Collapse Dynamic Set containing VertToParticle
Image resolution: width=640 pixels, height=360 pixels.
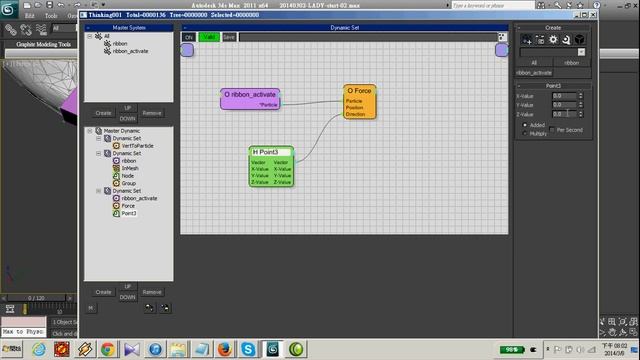coord(98,138)
